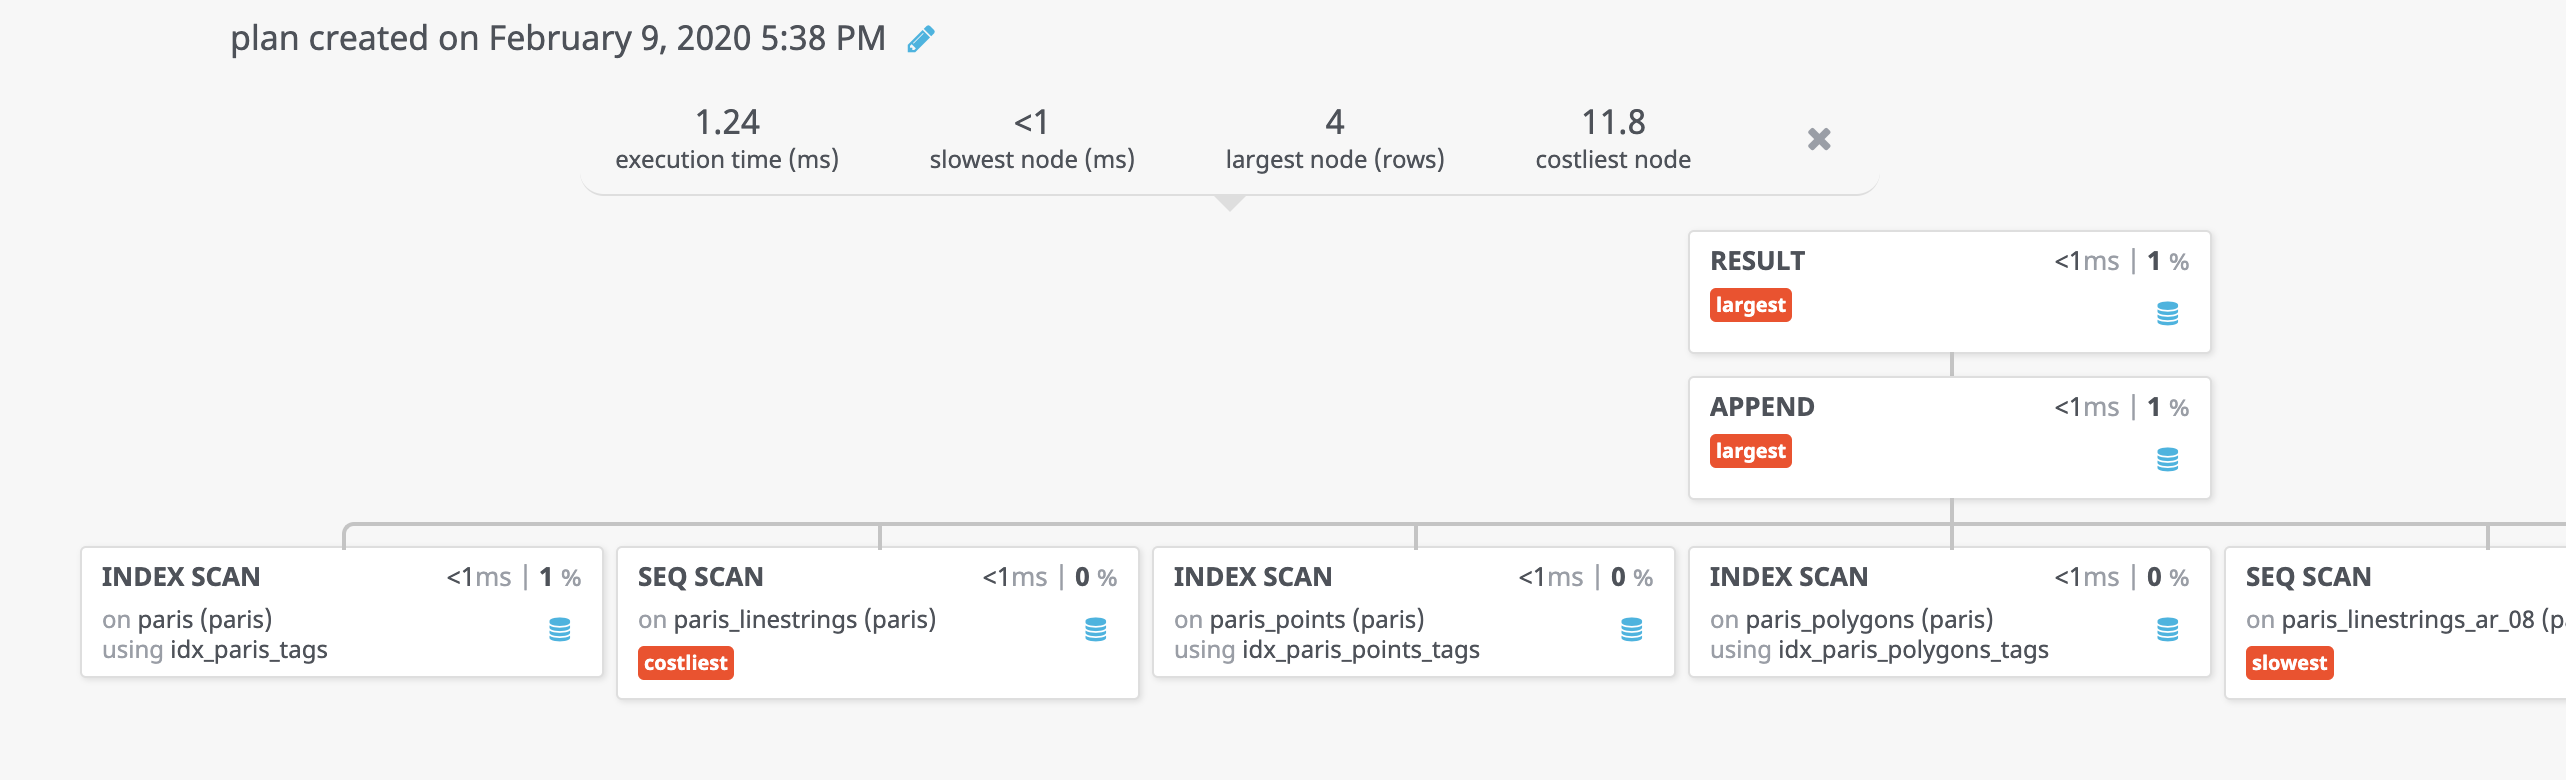Expand the RESULT node card

pyautogui.click(x=1757, y=261)
